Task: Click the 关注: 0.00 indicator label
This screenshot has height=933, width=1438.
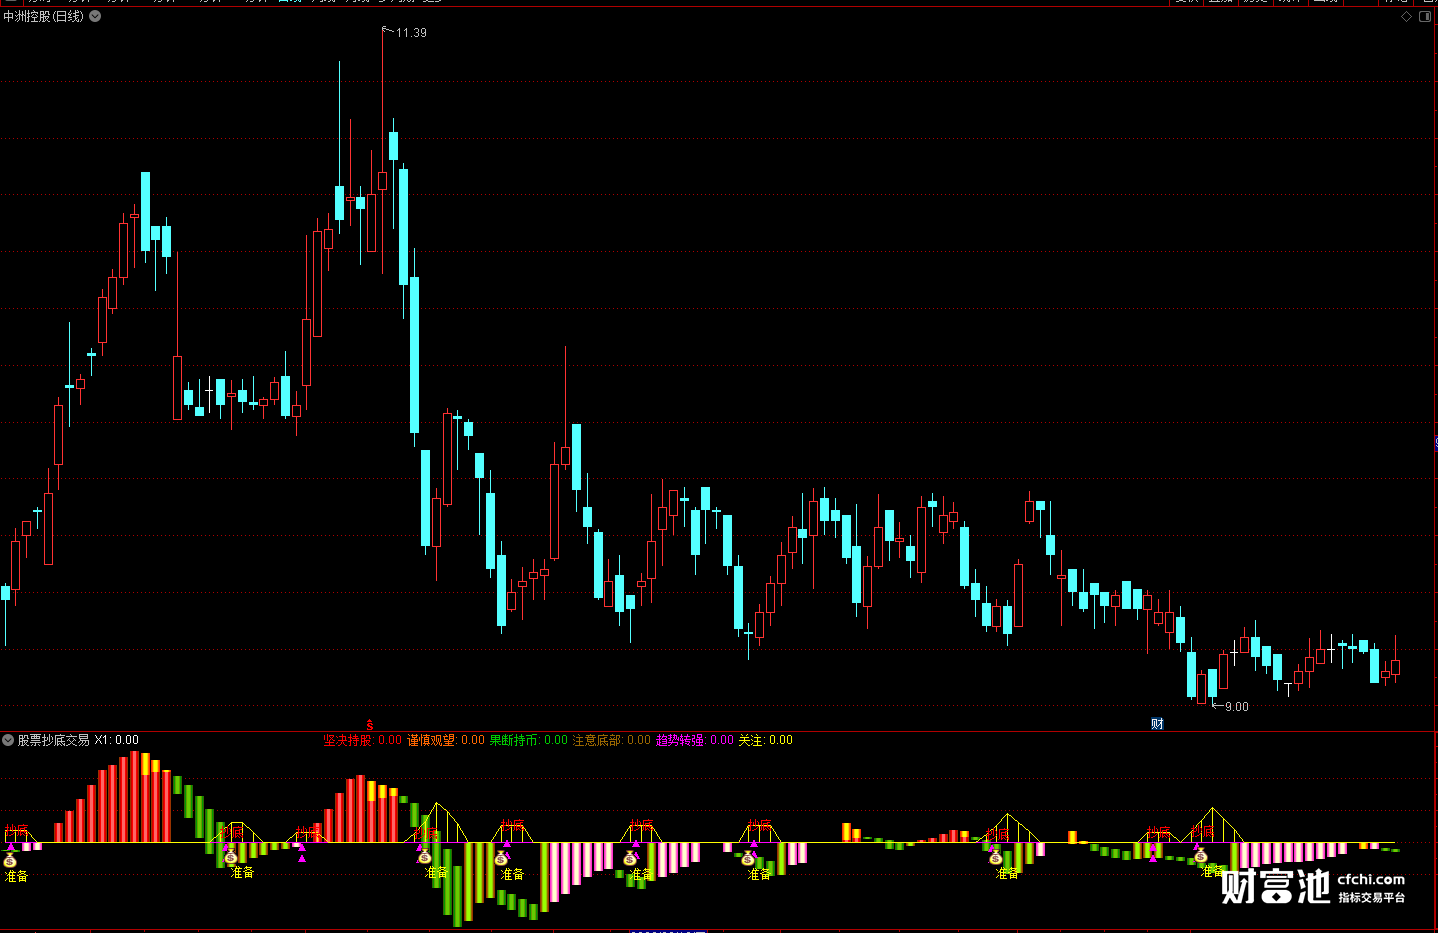Action: (765, 740)
